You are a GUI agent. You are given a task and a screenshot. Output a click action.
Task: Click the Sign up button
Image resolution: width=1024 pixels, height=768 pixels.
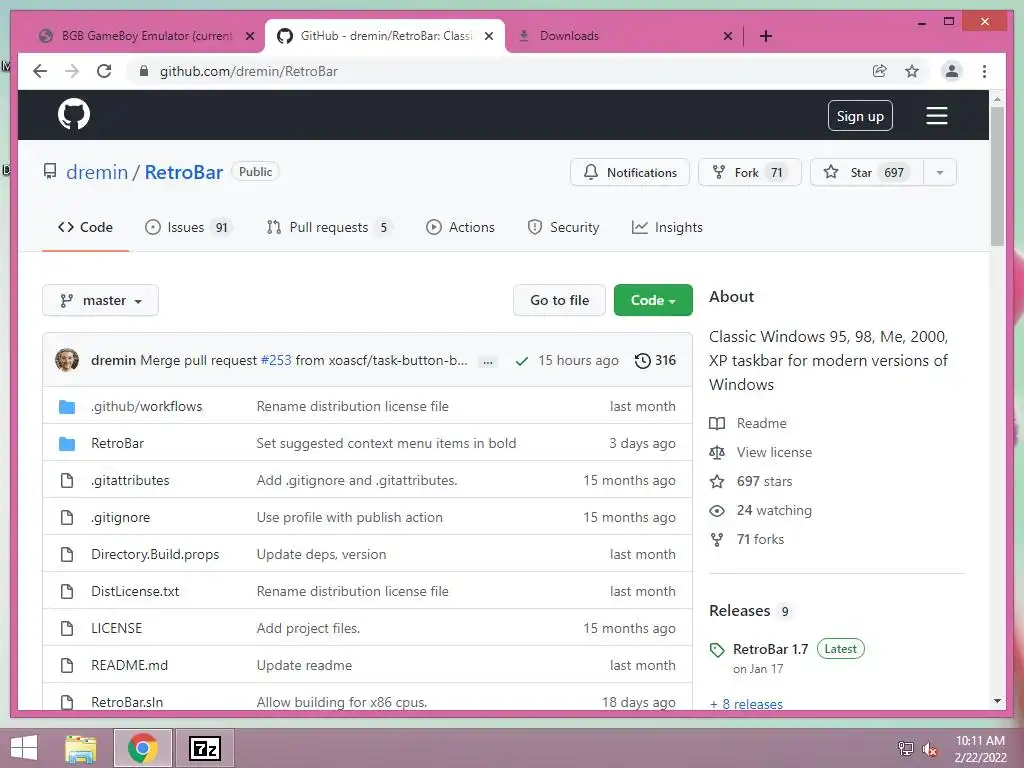click(860, 116)
